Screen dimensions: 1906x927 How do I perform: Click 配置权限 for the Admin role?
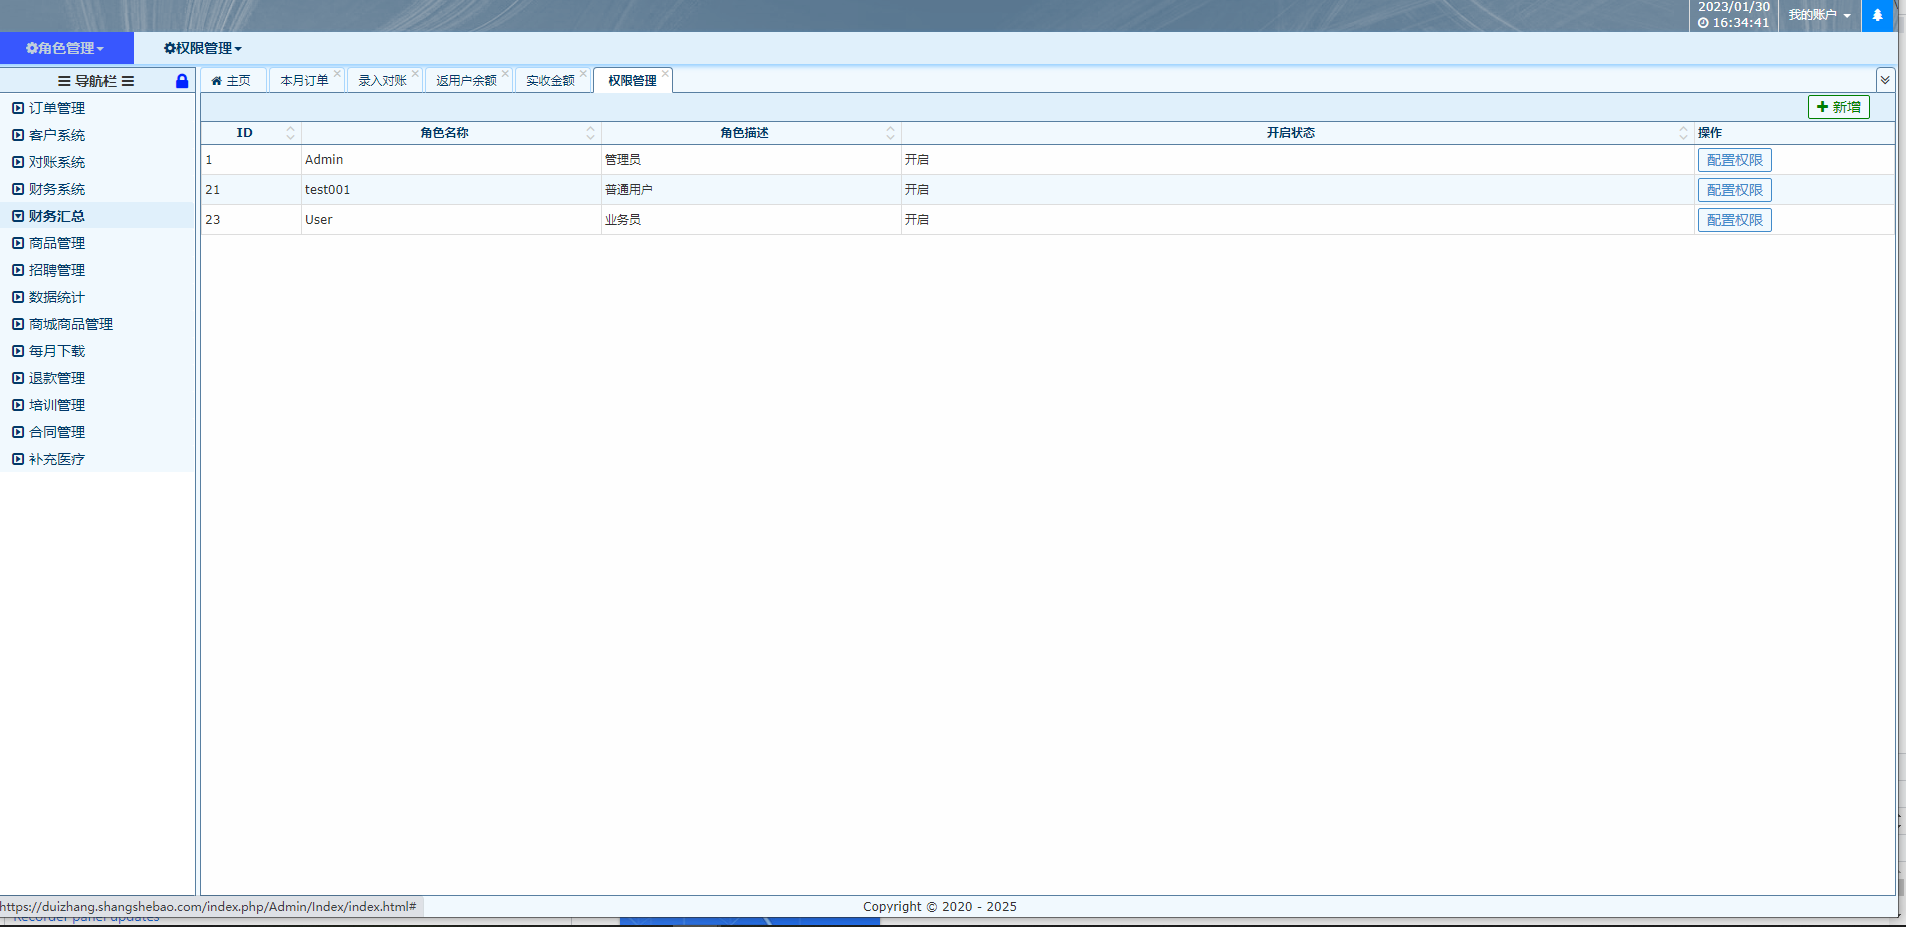[x=1734, y=160]
